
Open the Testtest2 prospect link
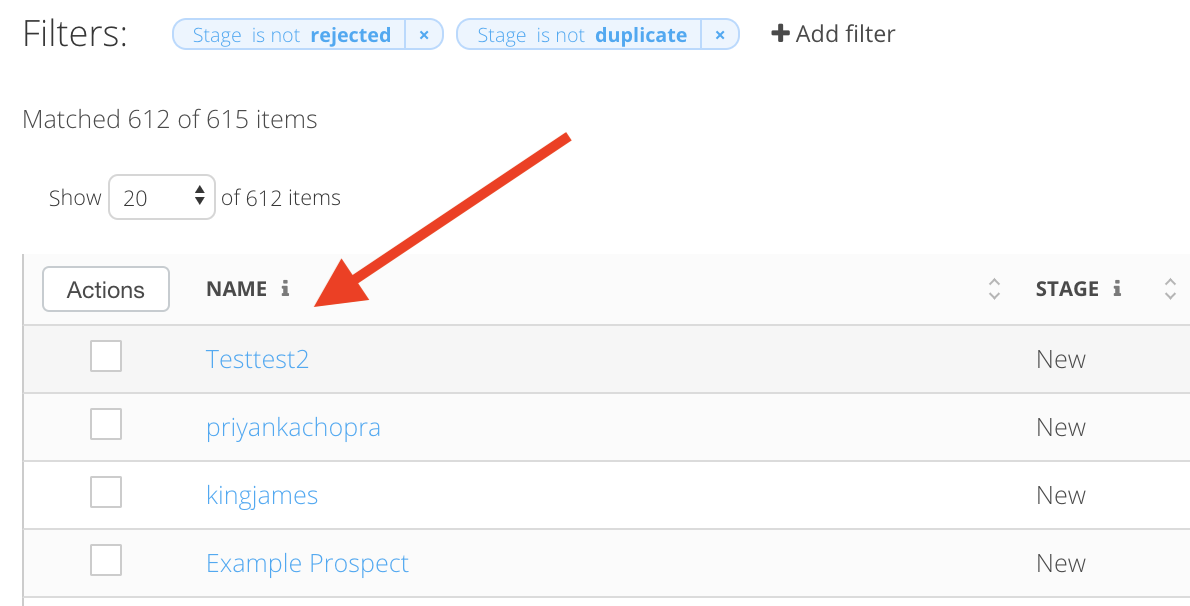[x=257, y=359]
